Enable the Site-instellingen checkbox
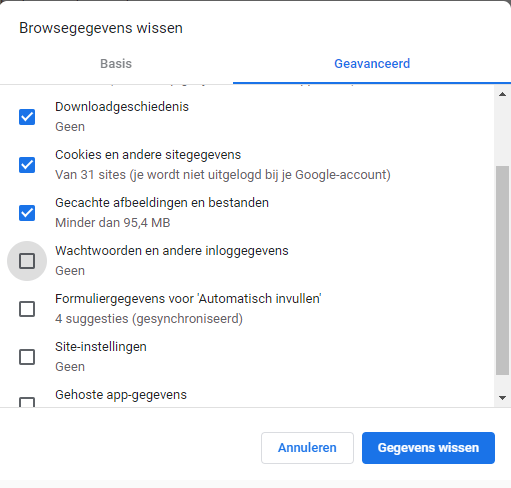The width and height of the screenshot is (511, 488). pyautogui.click(x=27, y=357)
